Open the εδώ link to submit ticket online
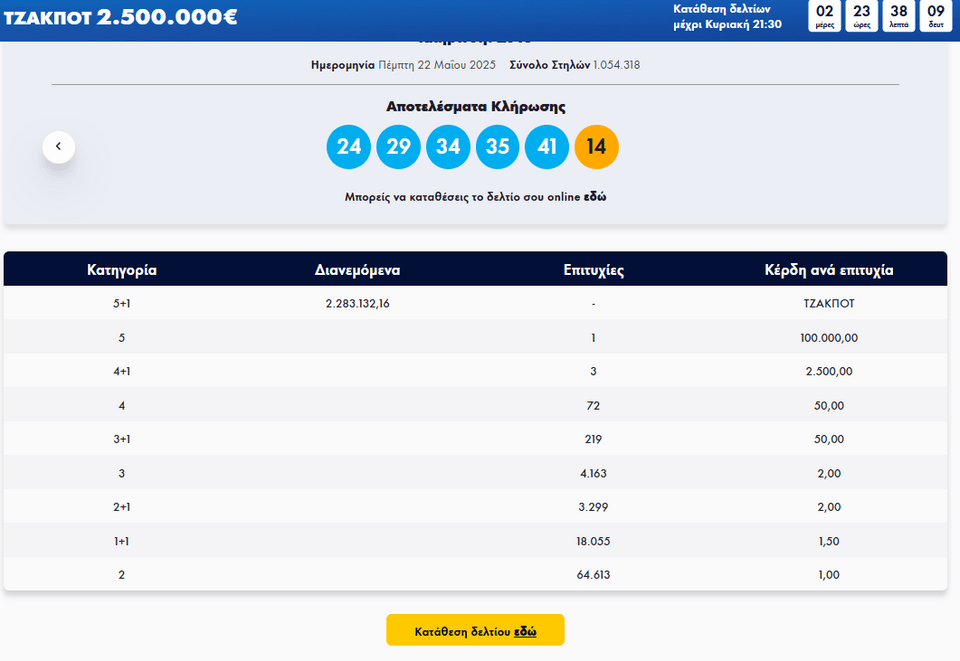The image size is (960, 661). click(594, 197)
